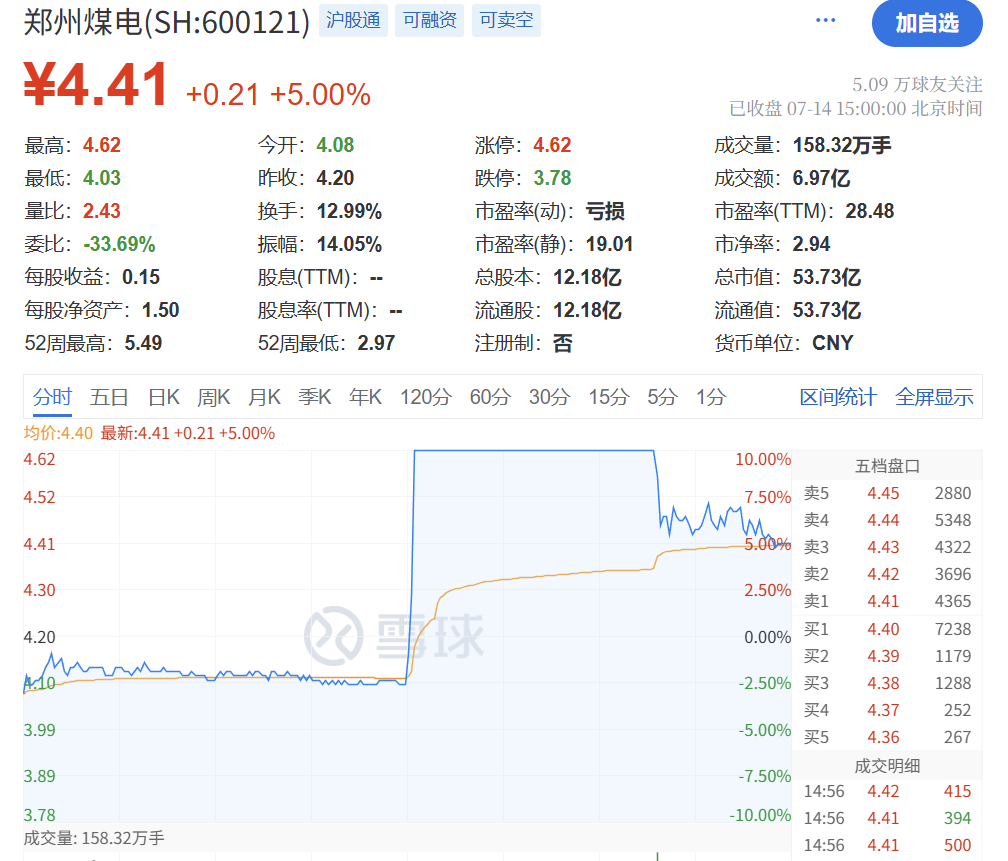The height and width of the screenshot is (861, 1008).
Task: Choose the 5分 interval tab
Action: pyautogui.click(x=661, y=397)
